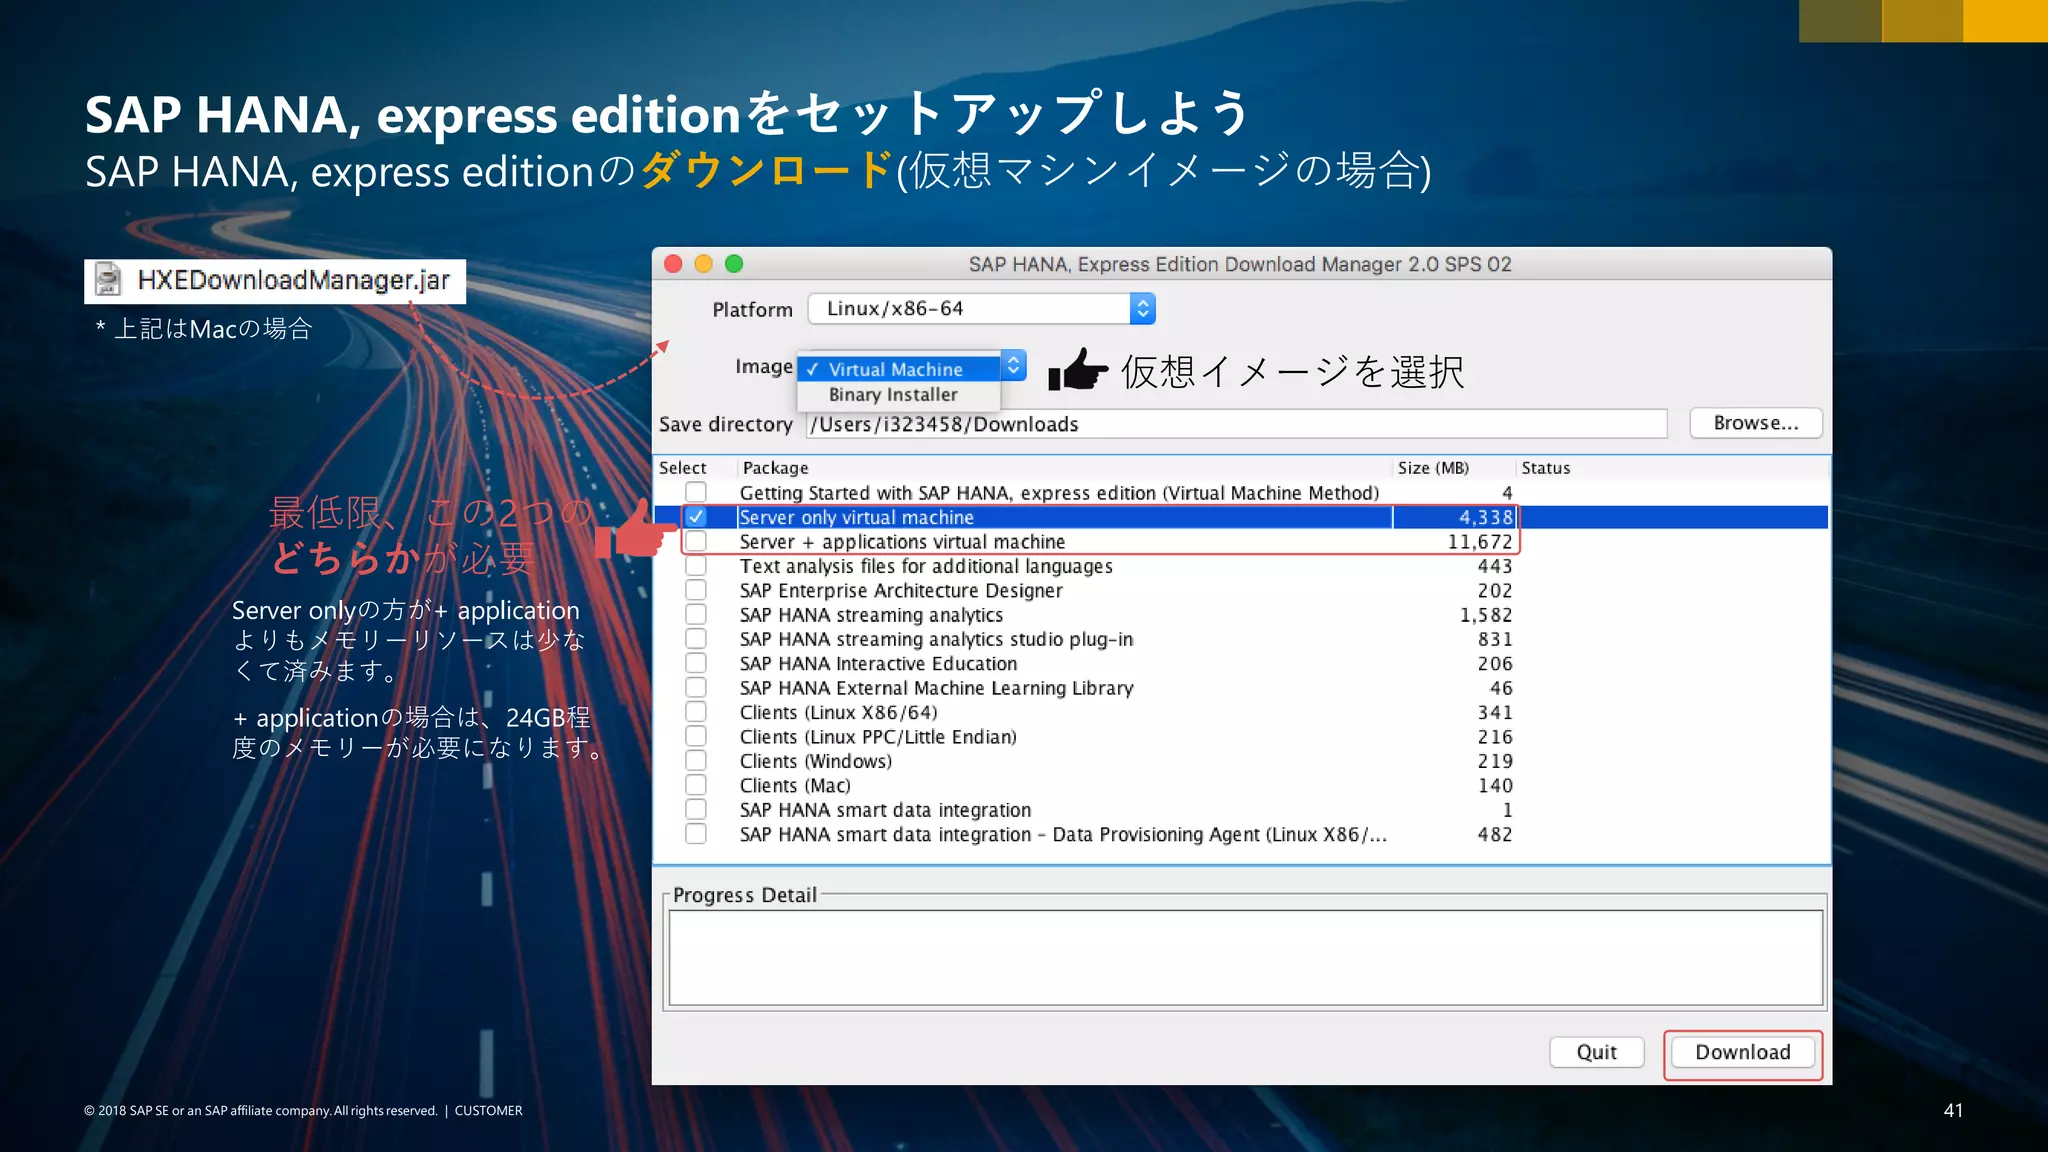Click the size value 11,672
2048x1152 pixels.
[x=1480, y=542]
